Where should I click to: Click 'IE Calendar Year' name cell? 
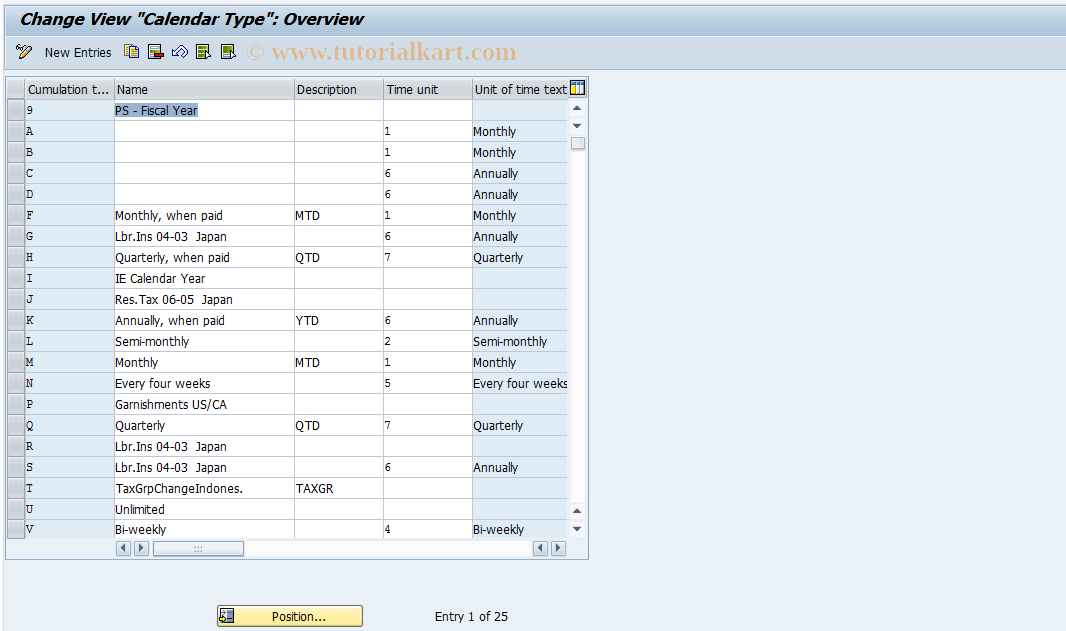204,279
